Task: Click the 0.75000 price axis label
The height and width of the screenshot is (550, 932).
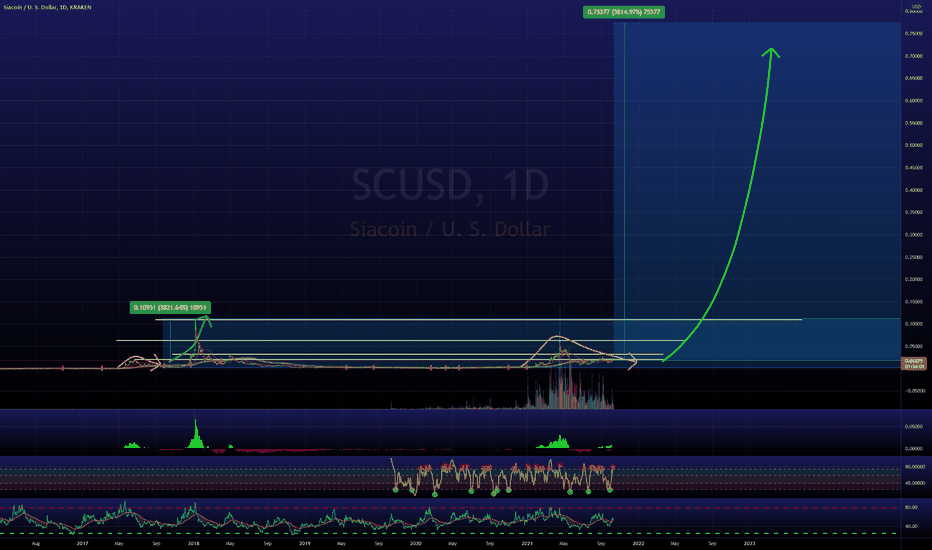Action: coord(914,33)
